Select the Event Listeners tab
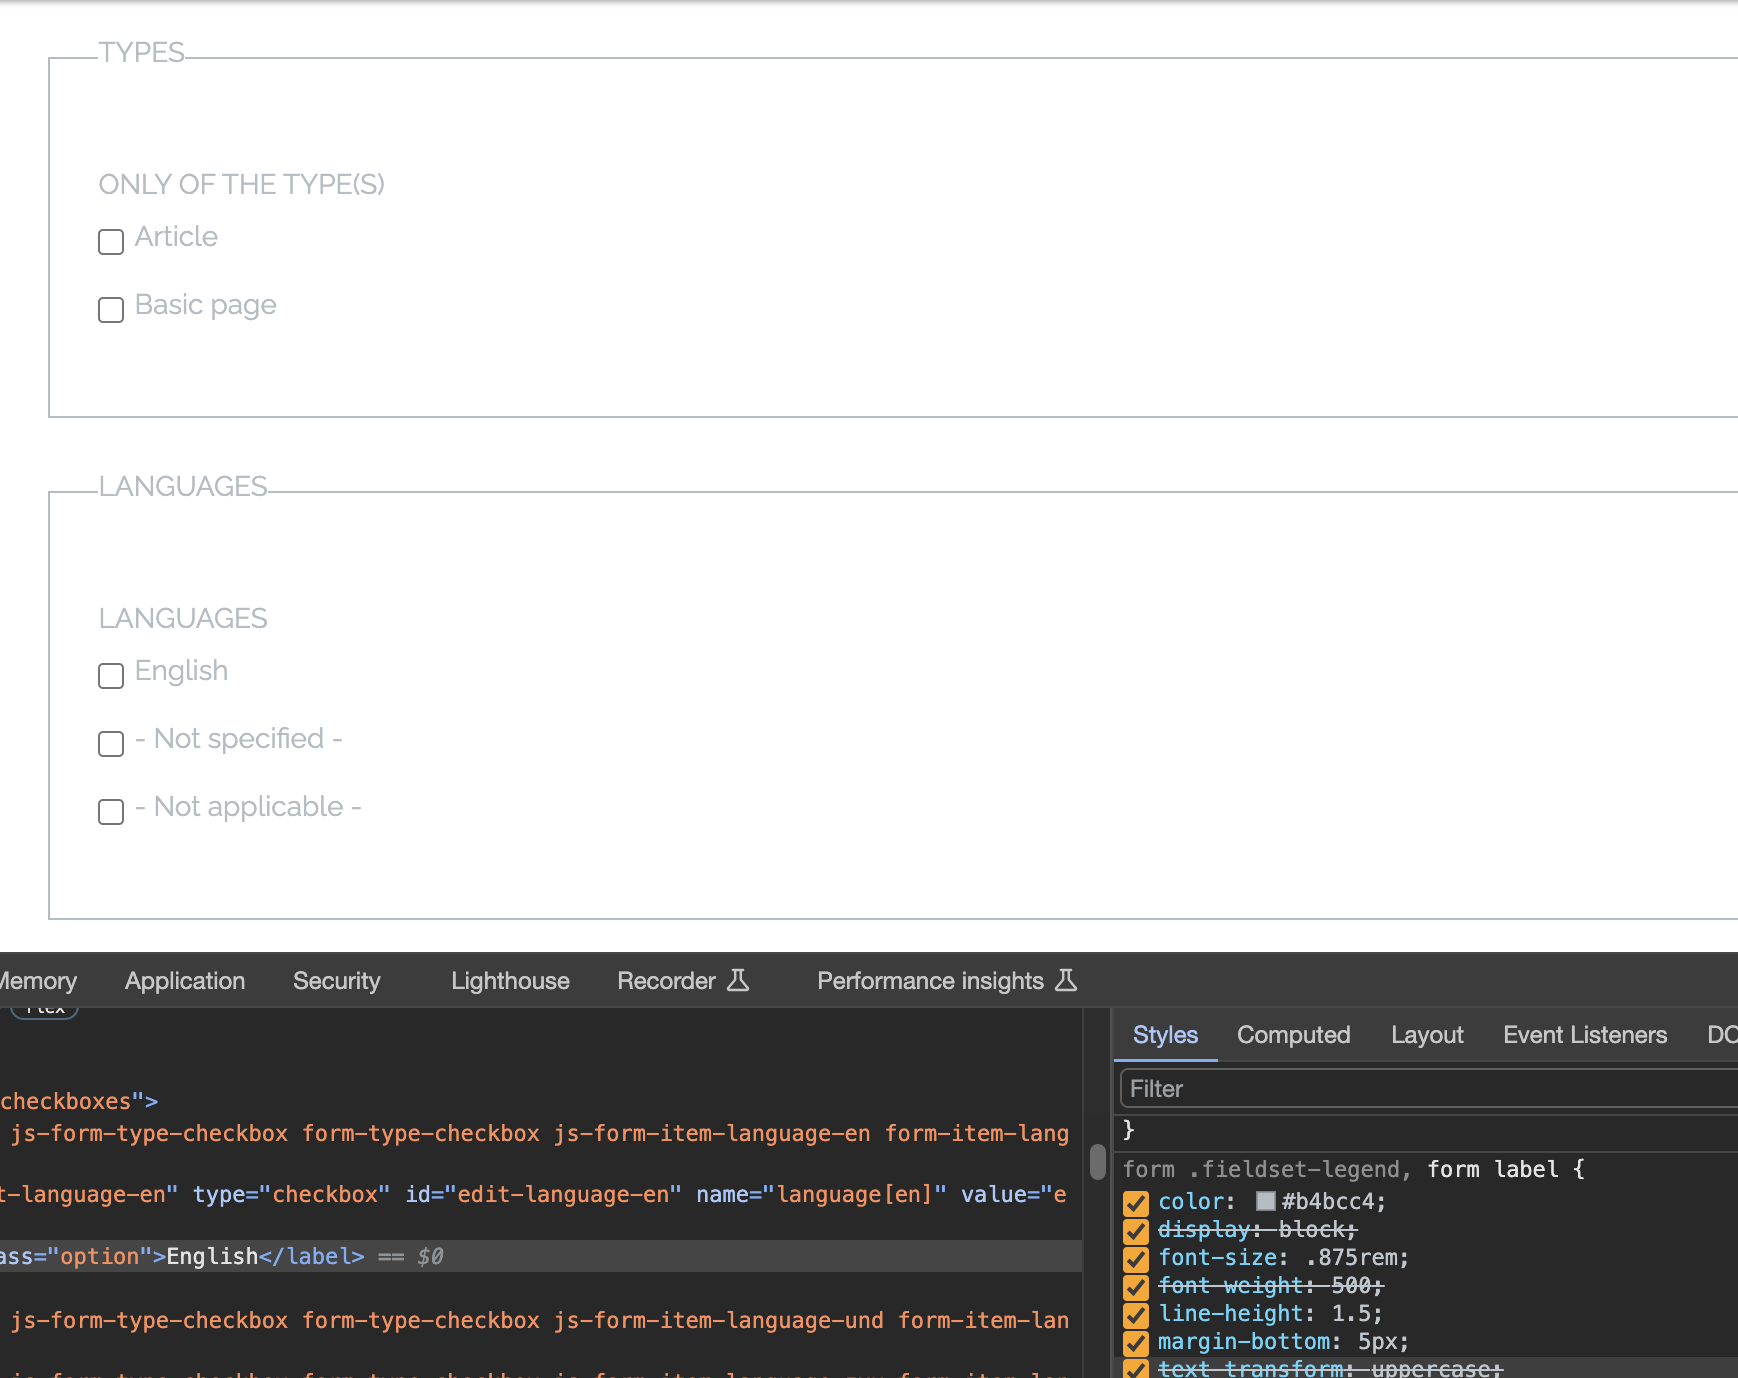 click(1584, 1035)
